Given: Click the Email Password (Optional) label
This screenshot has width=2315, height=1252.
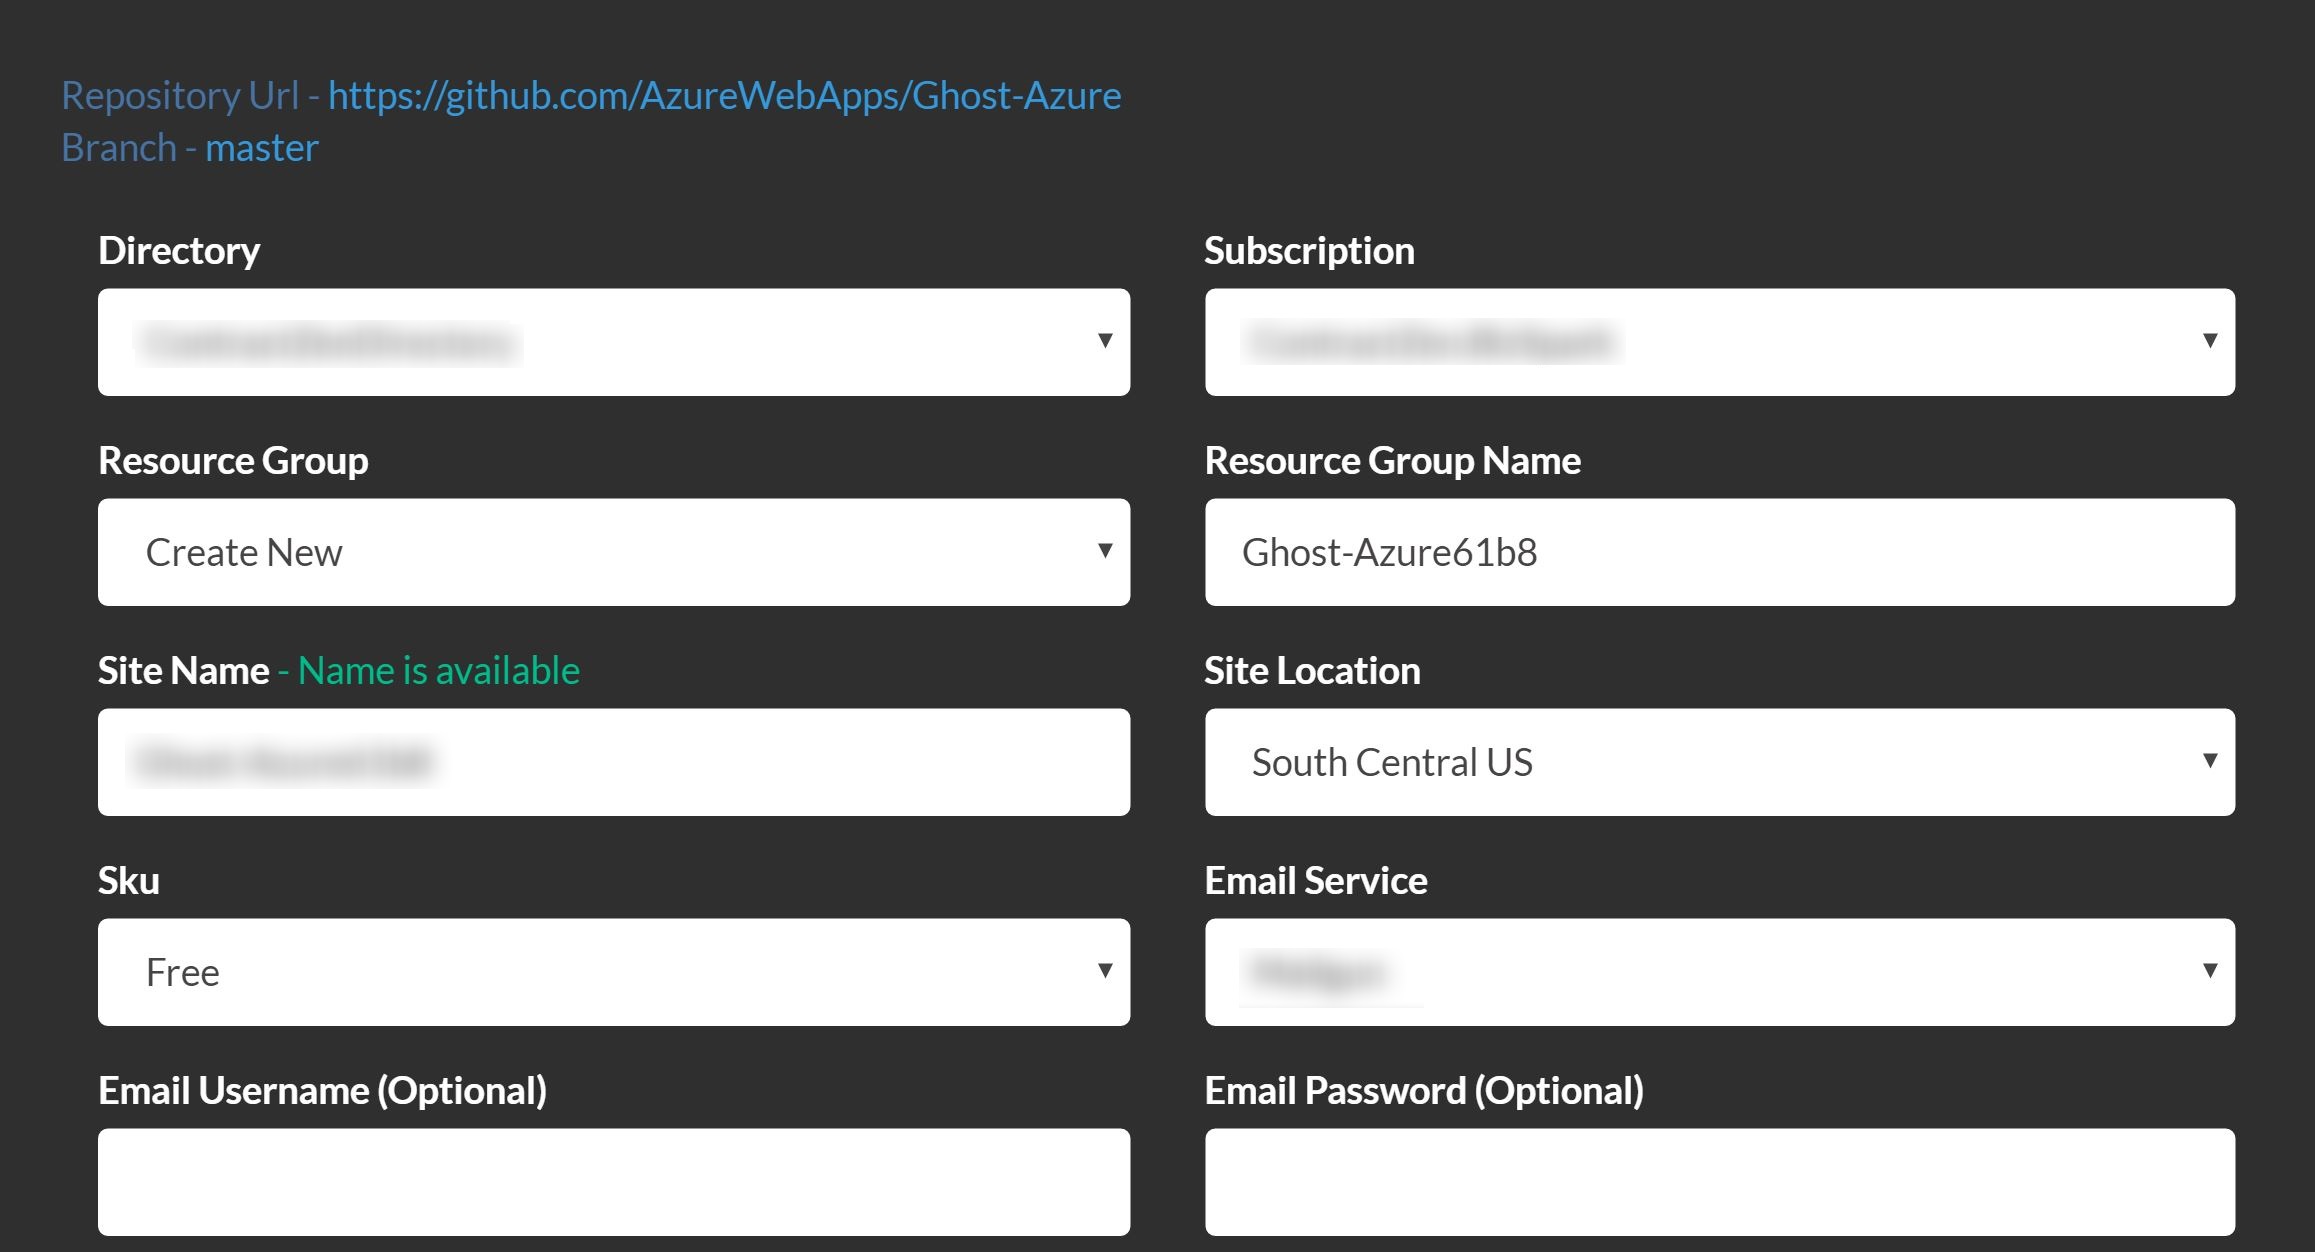Looking at the screenshot, I should pos(1424,1091).
